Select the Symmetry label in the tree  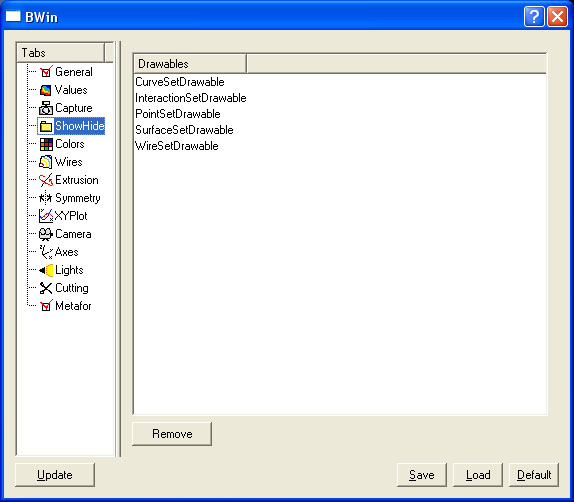(78, 198)
